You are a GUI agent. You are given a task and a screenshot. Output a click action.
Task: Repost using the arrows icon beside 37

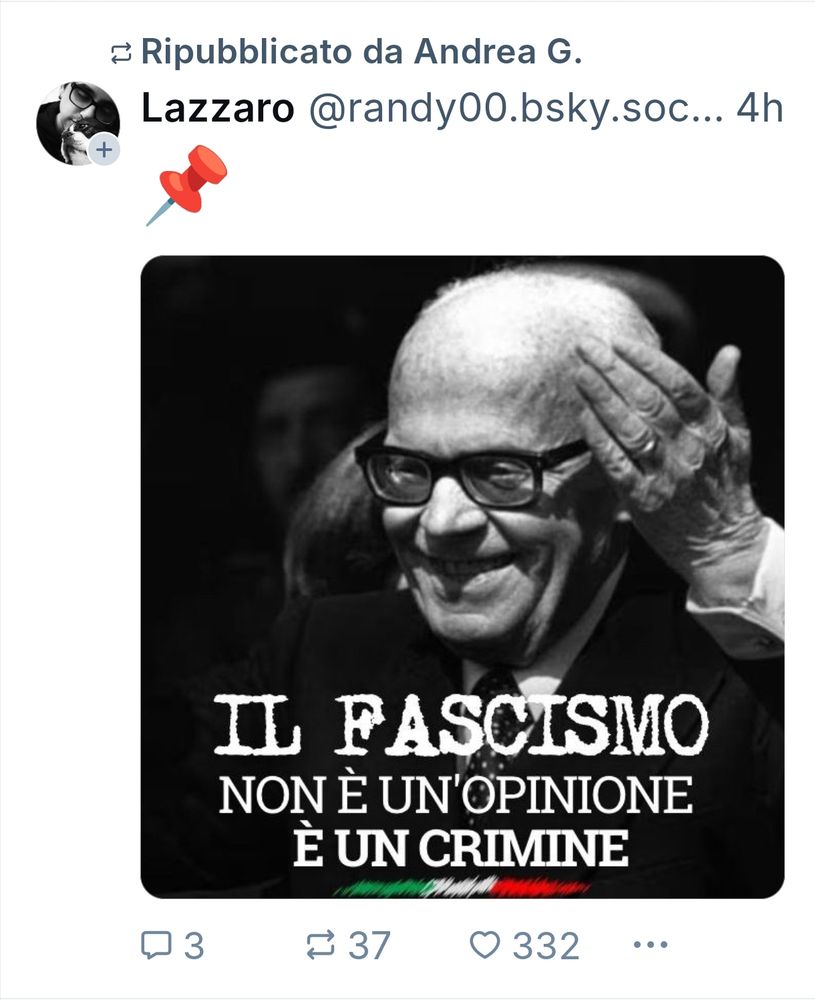[x=320, y=945]
